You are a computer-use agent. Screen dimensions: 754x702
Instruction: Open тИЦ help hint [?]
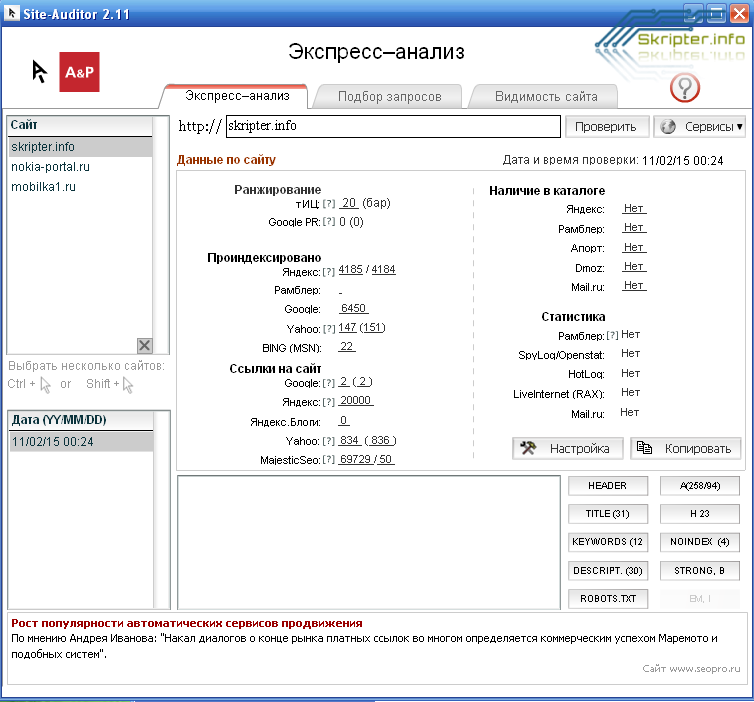329,204
